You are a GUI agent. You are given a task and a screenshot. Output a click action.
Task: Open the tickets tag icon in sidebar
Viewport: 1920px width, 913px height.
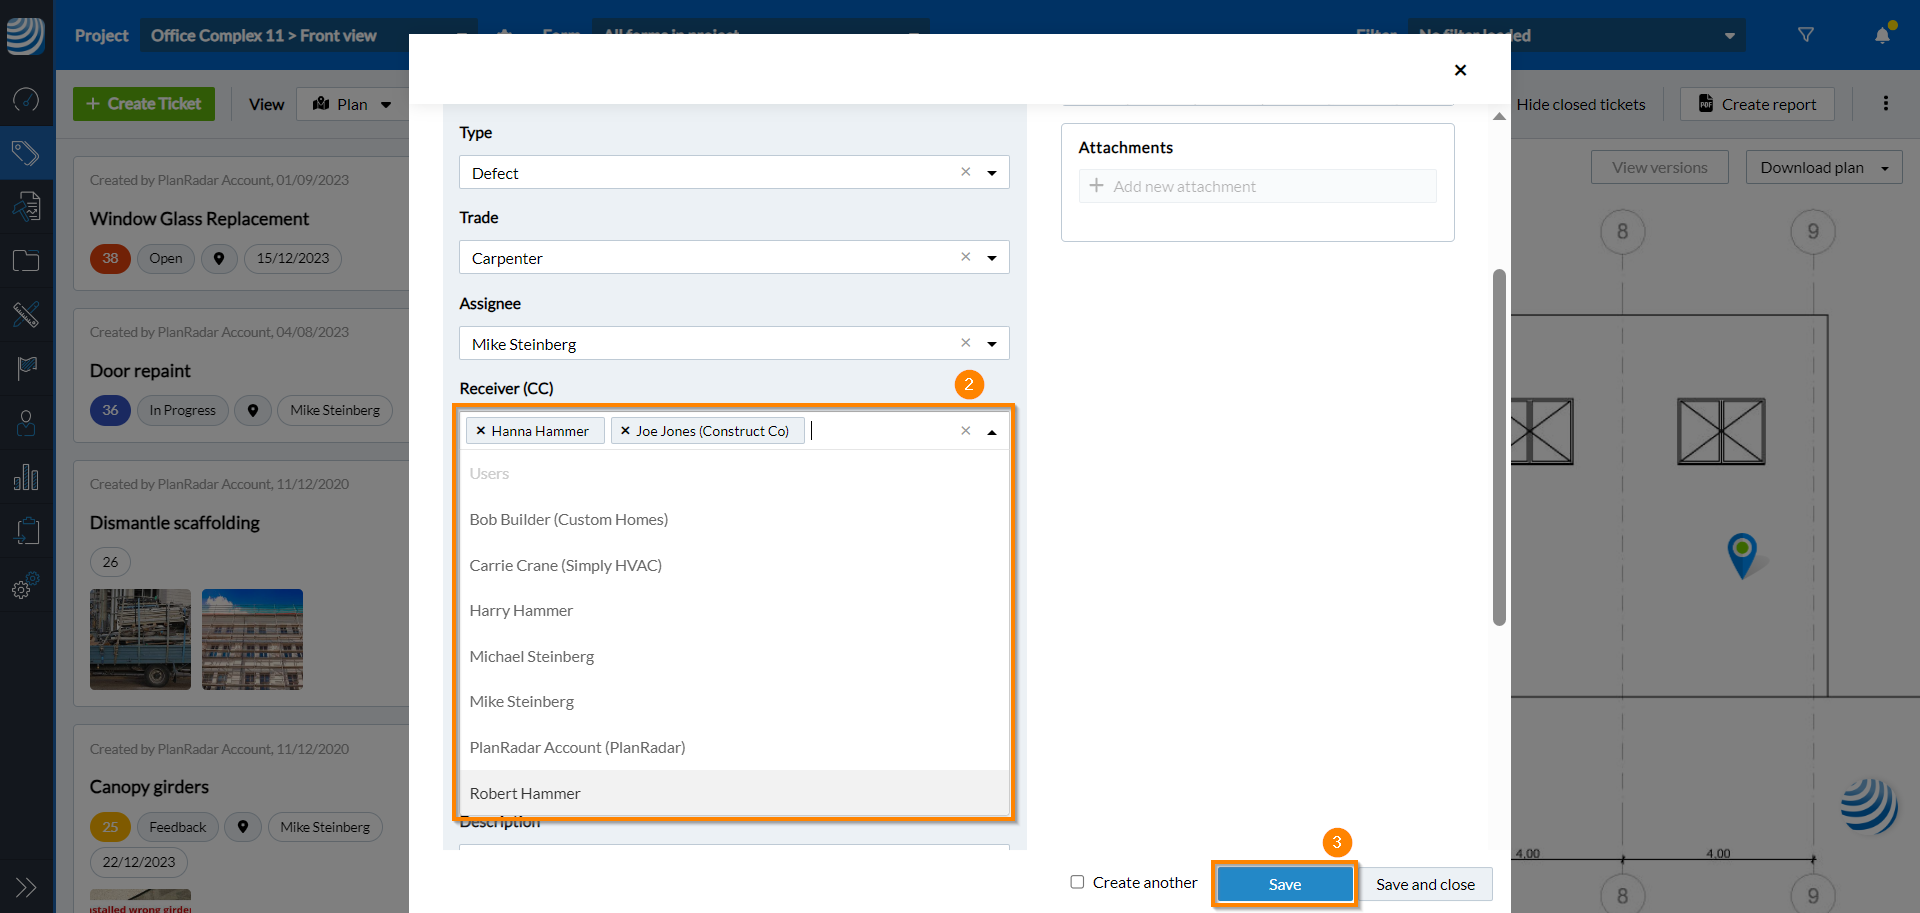click(x=26, y=153)
